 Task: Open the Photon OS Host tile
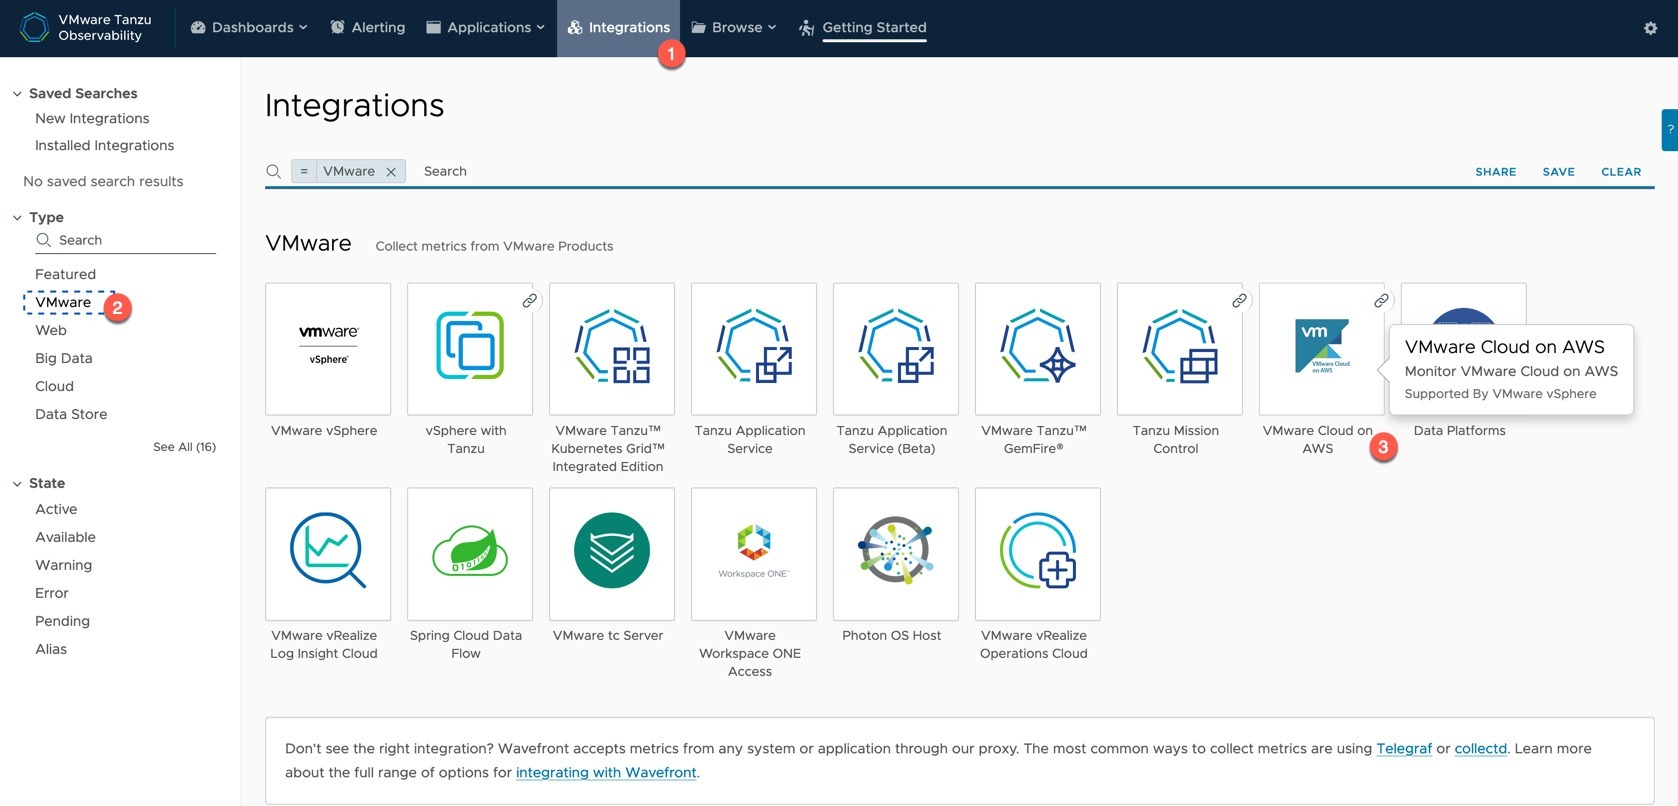(x=896, y=554)
